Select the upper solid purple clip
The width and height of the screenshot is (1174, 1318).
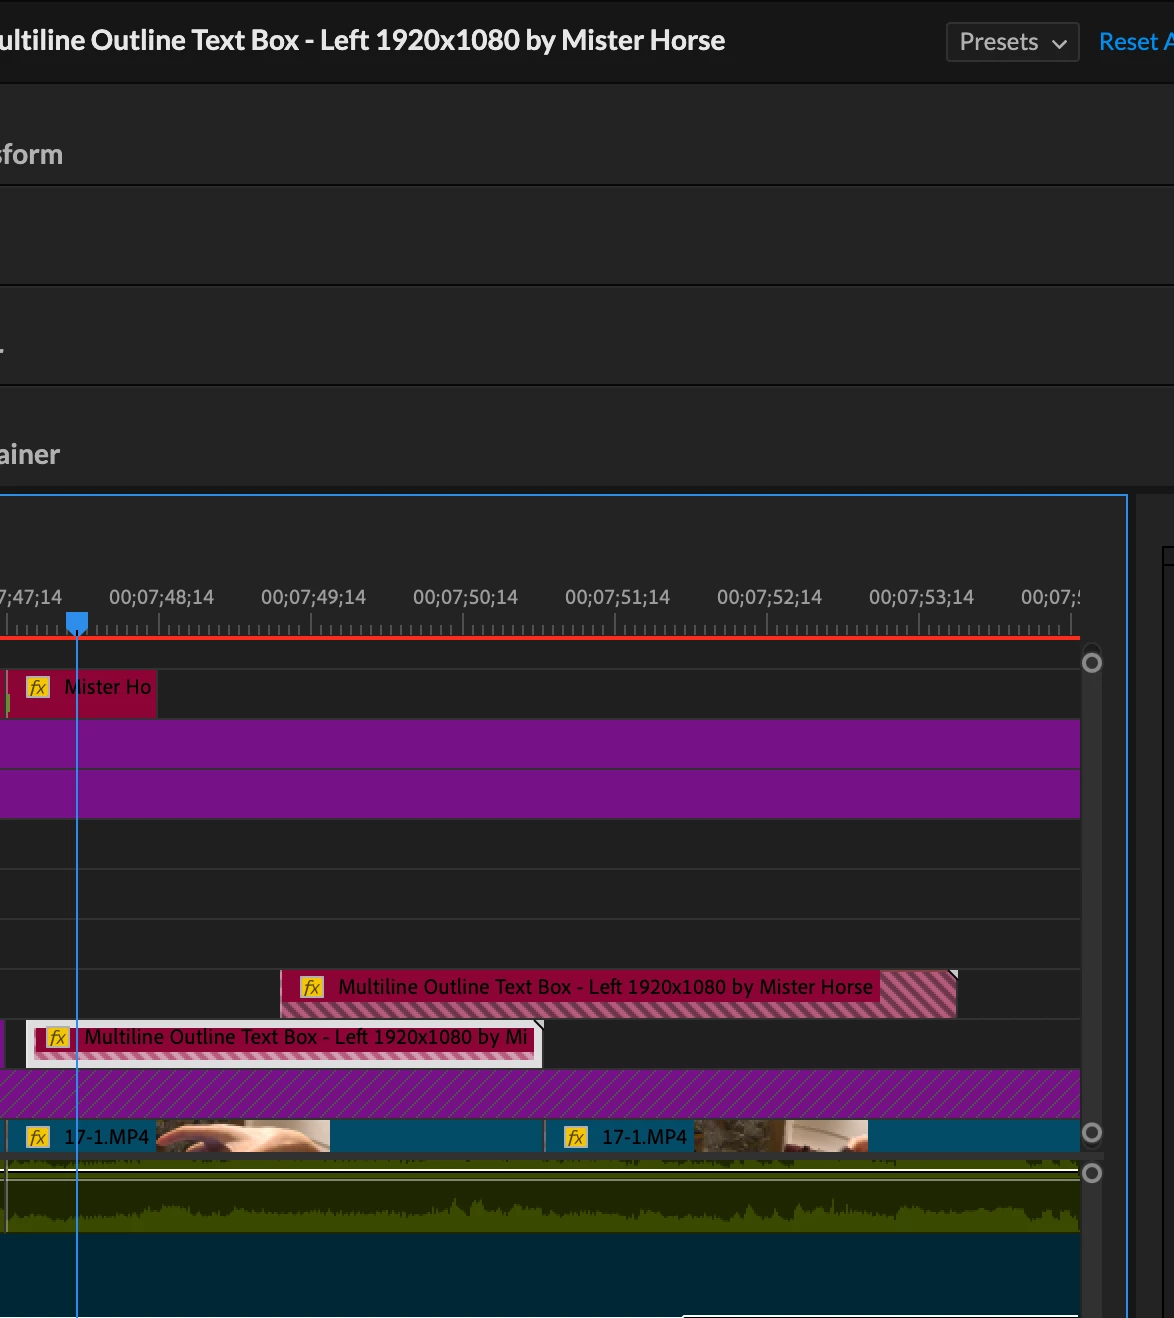click(540, 744)
